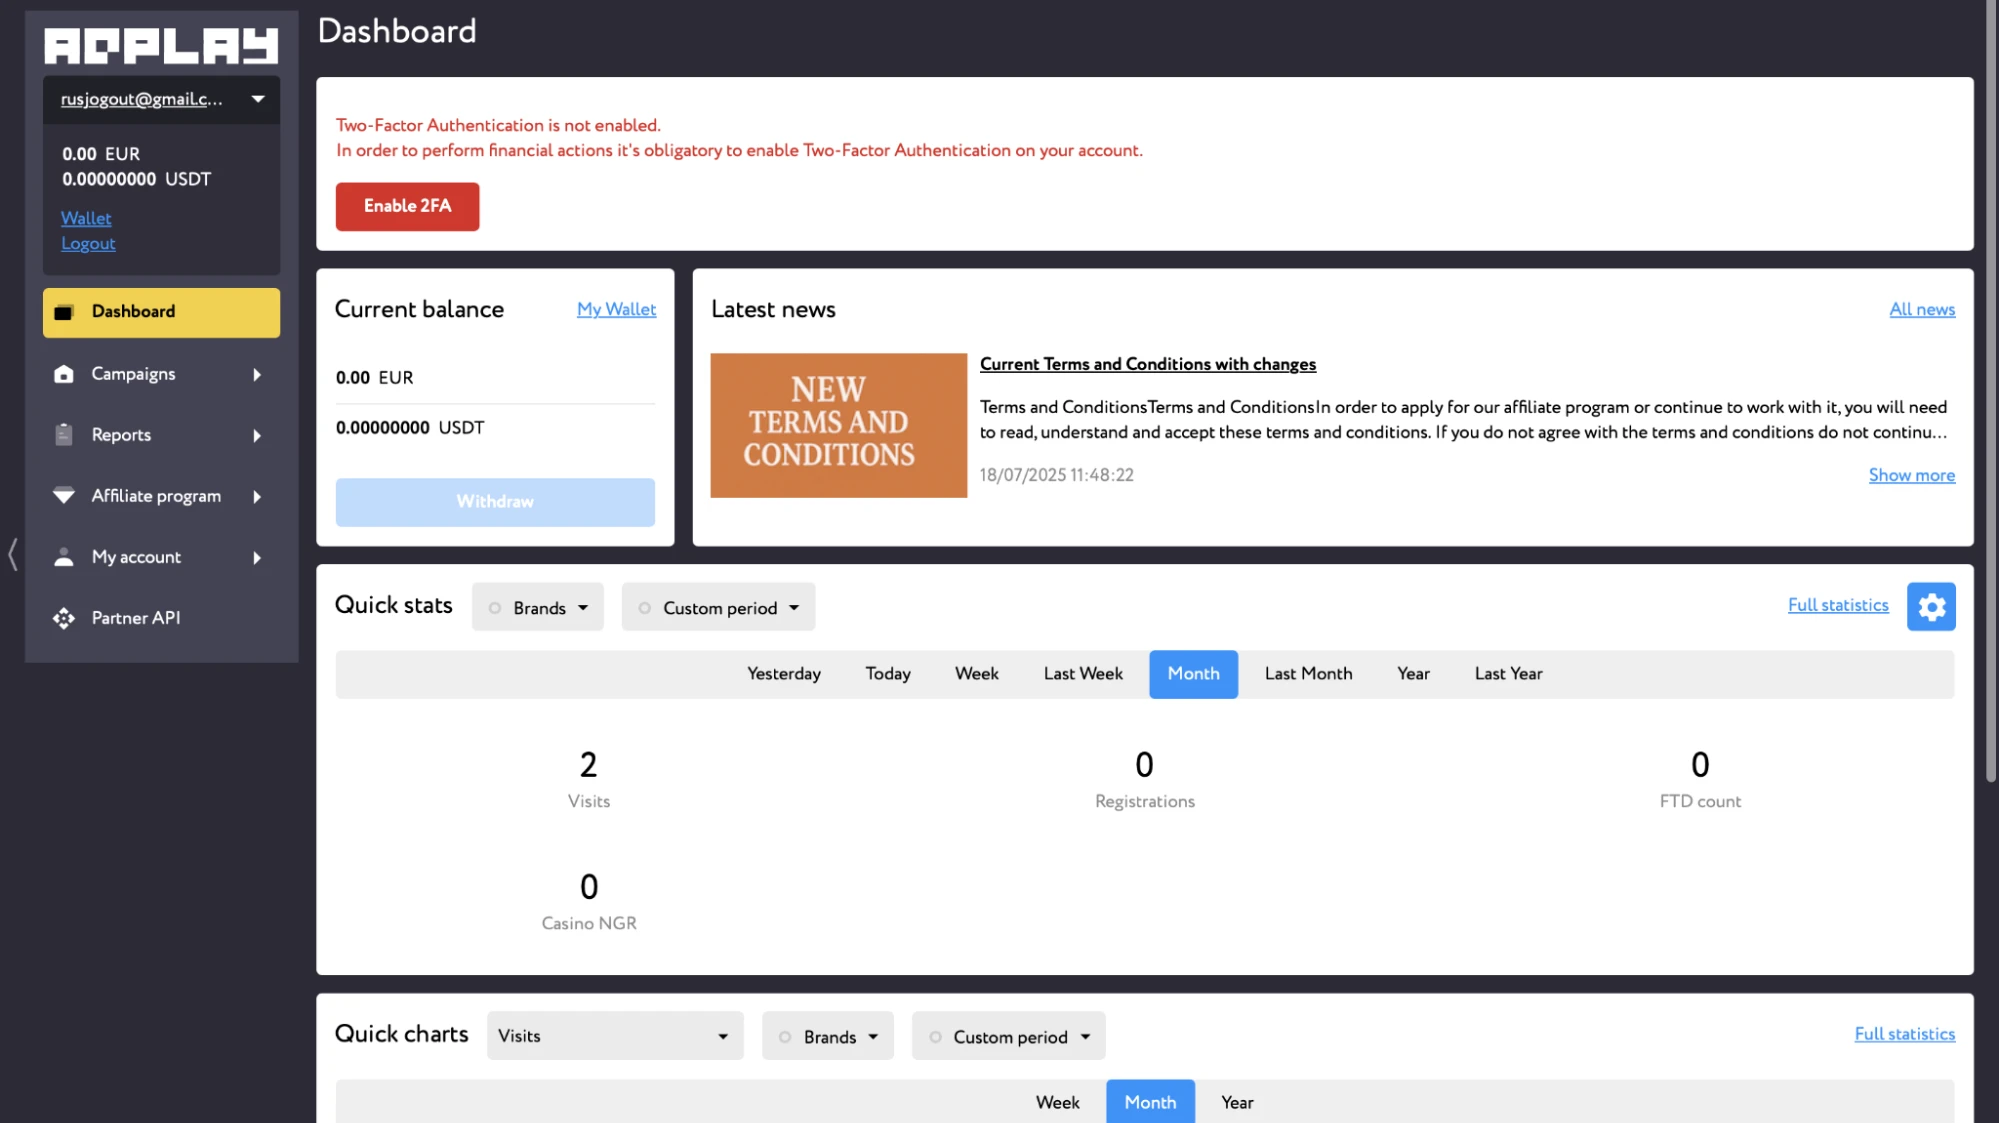
Task: Click the Partner API icon
Action: (x=64, y=618)
